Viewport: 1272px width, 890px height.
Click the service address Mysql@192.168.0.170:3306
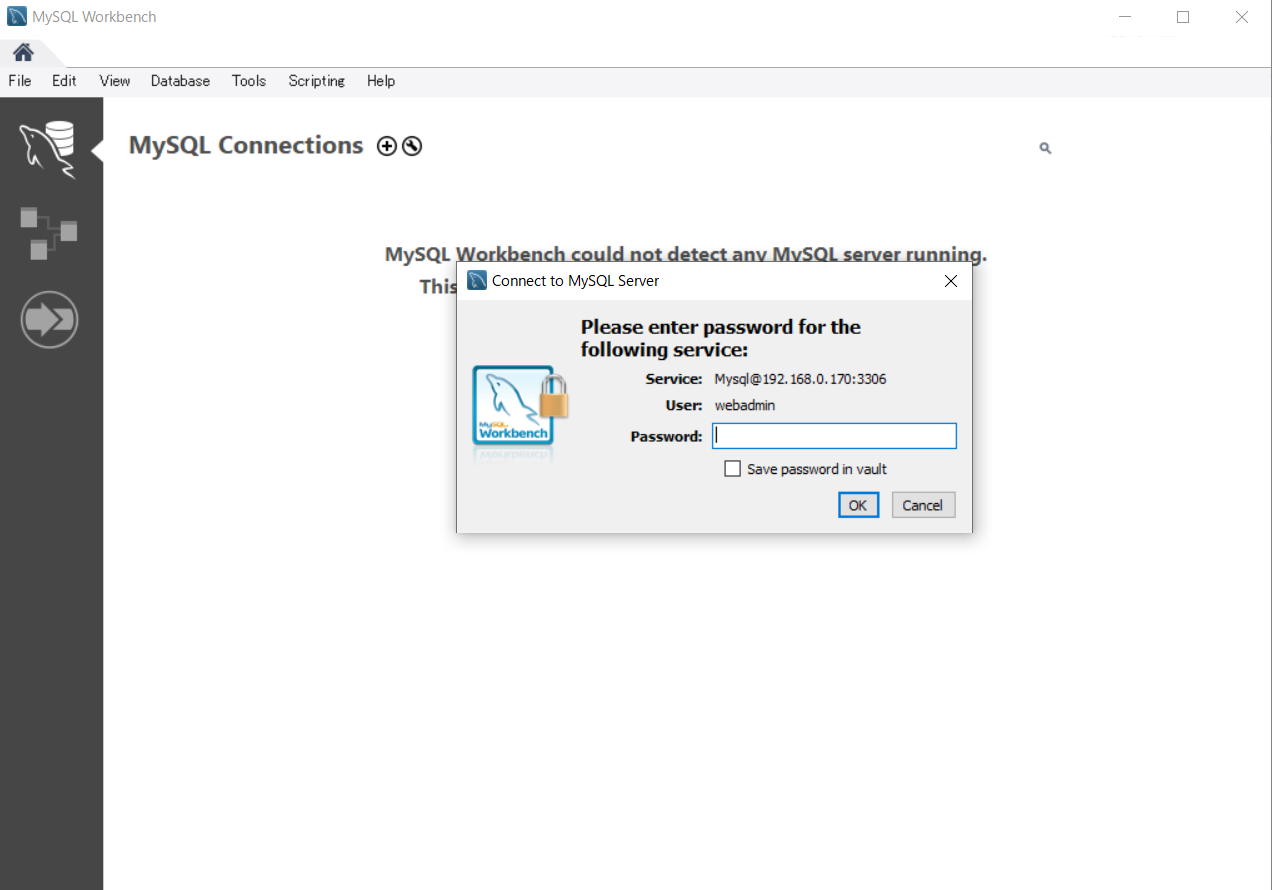800,379
